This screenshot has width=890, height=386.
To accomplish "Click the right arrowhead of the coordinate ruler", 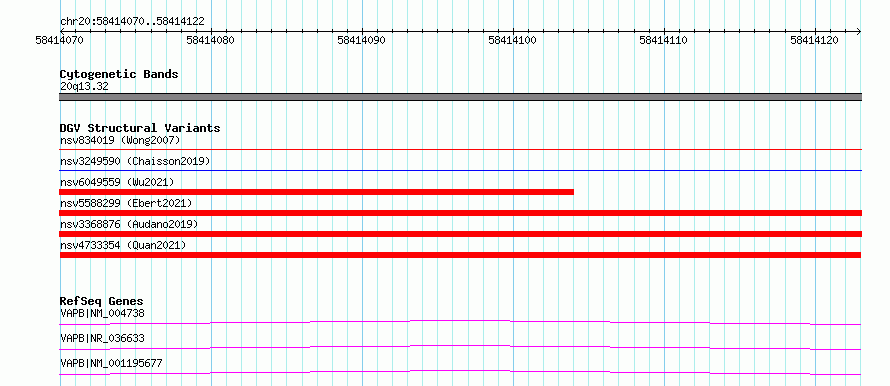I will pos(859,31).
